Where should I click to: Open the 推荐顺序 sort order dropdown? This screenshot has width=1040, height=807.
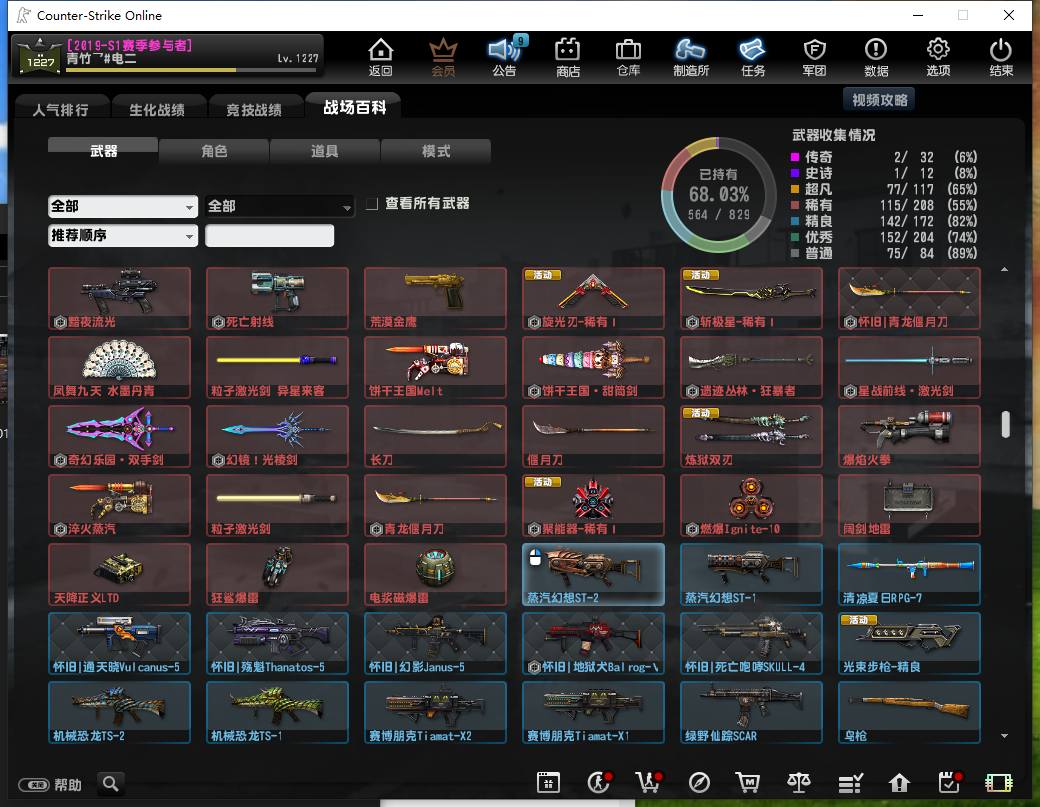click(123, 235)
